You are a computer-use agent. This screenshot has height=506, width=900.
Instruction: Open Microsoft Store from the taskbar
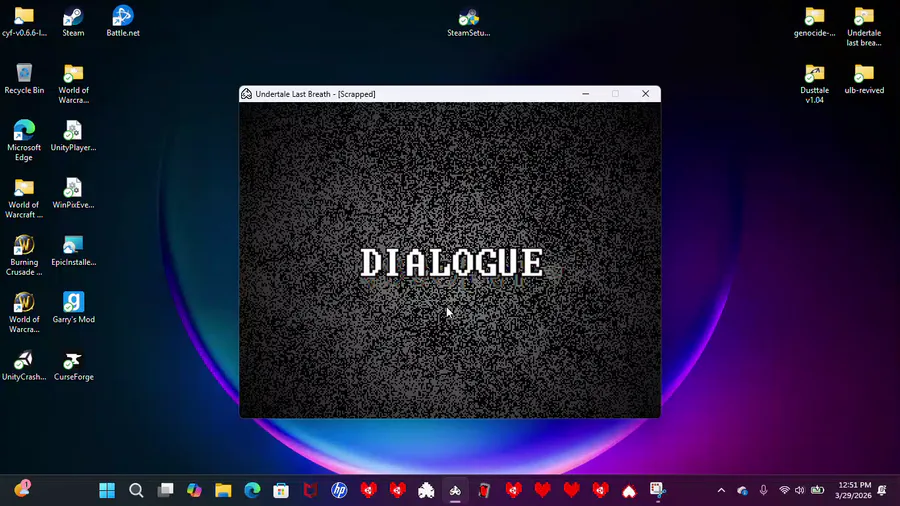(281, 491)
